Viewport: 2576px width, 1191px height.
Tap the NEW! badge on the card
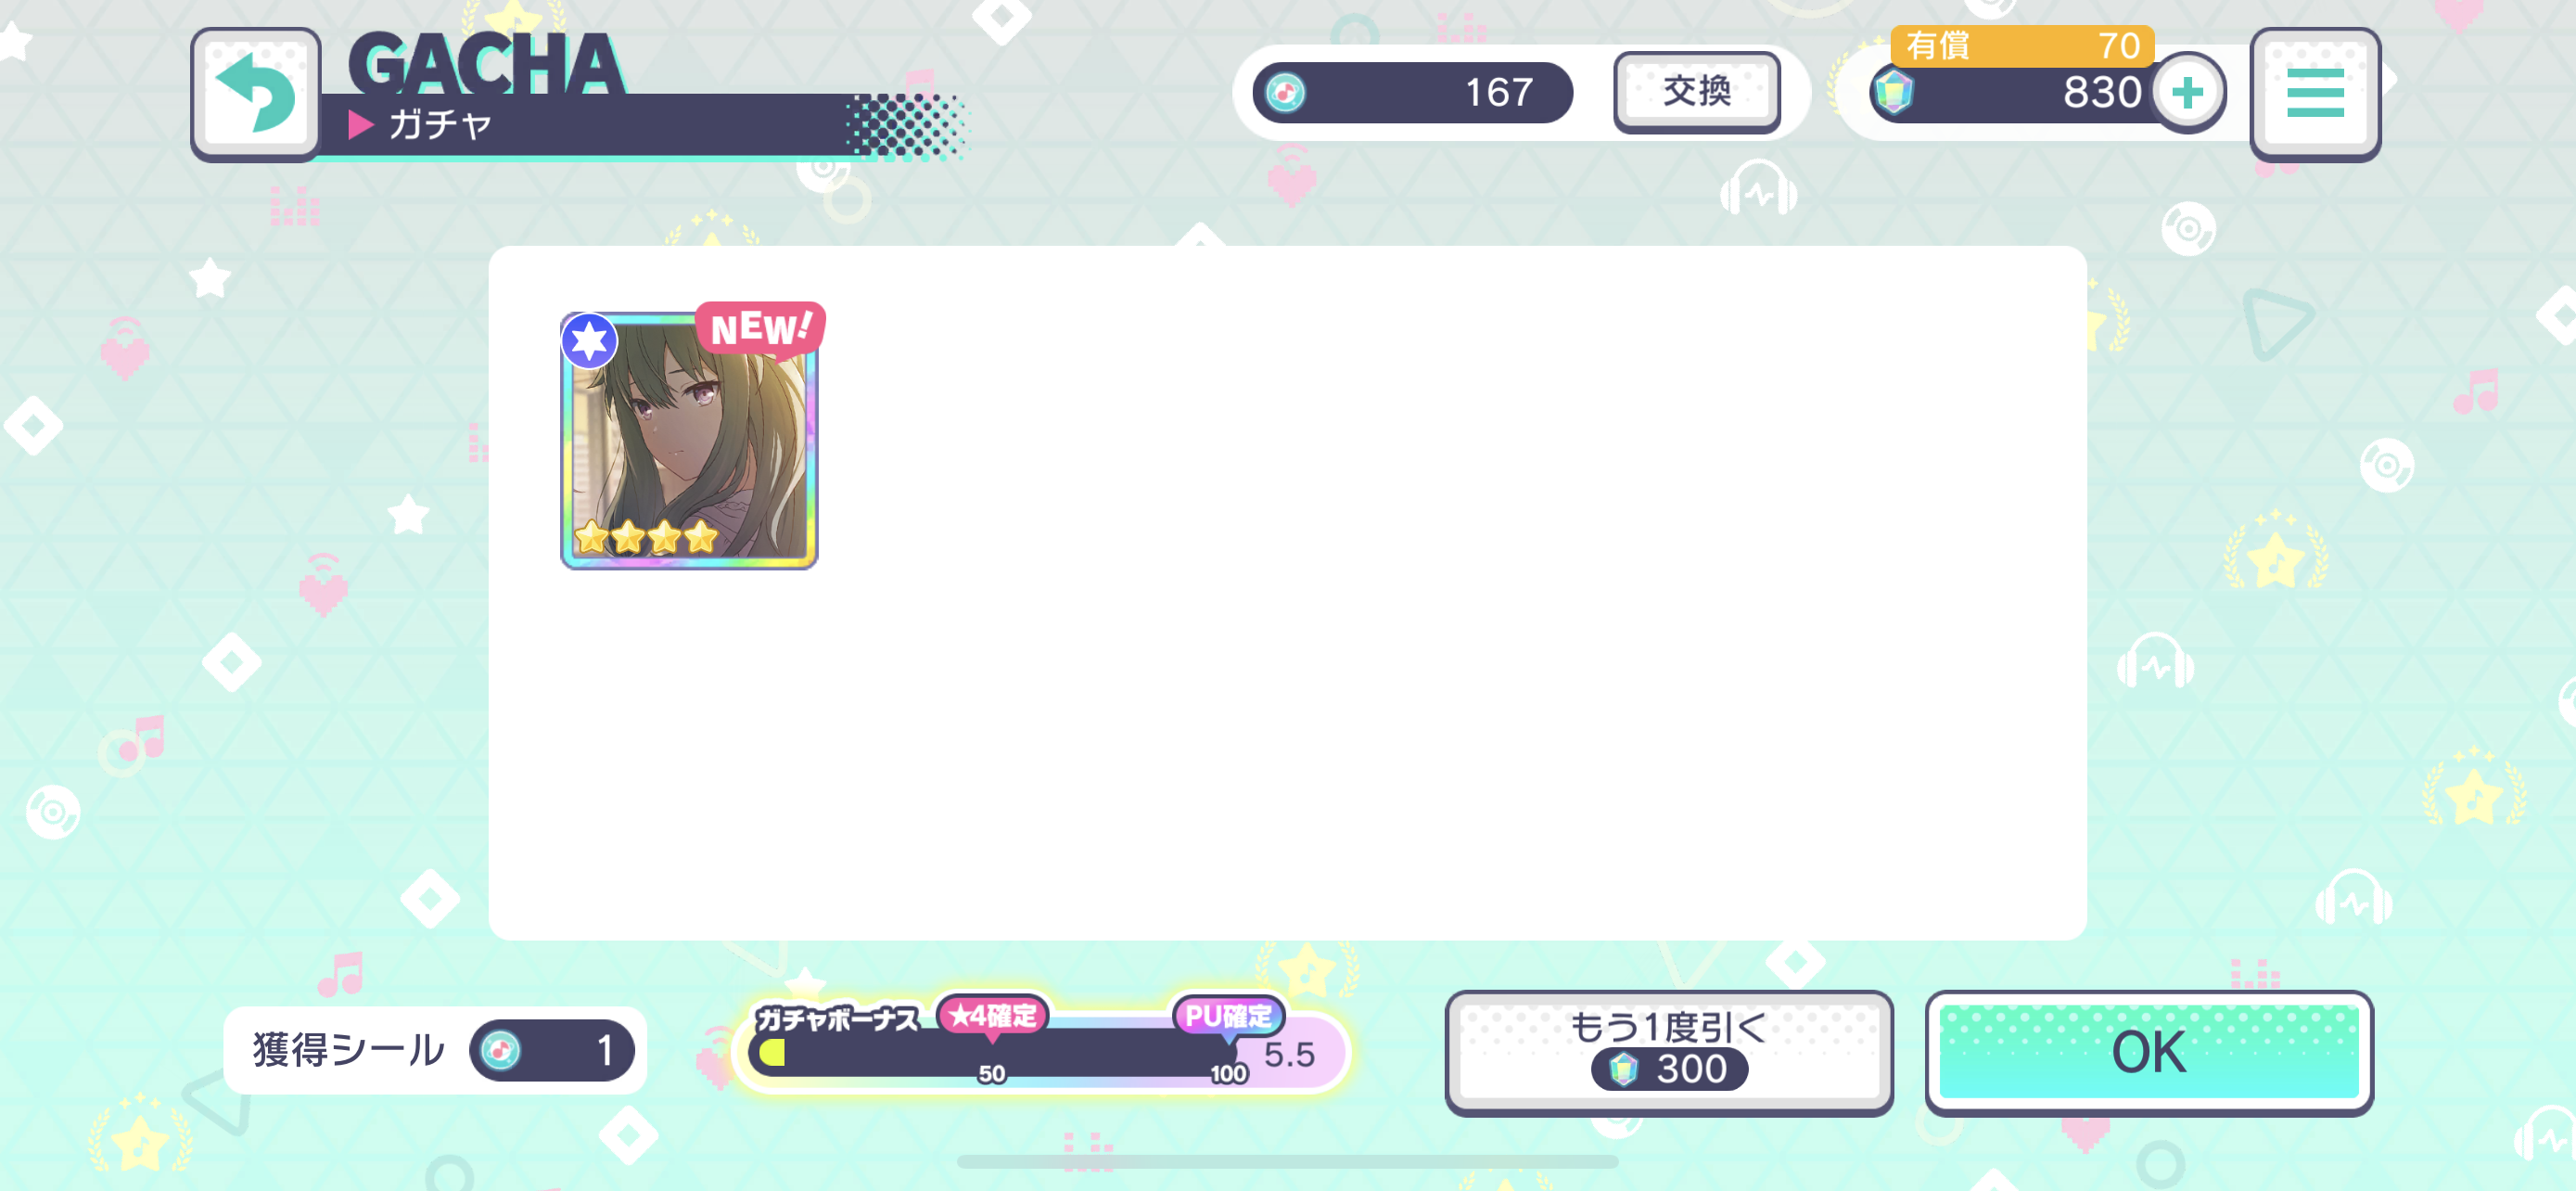760,328
